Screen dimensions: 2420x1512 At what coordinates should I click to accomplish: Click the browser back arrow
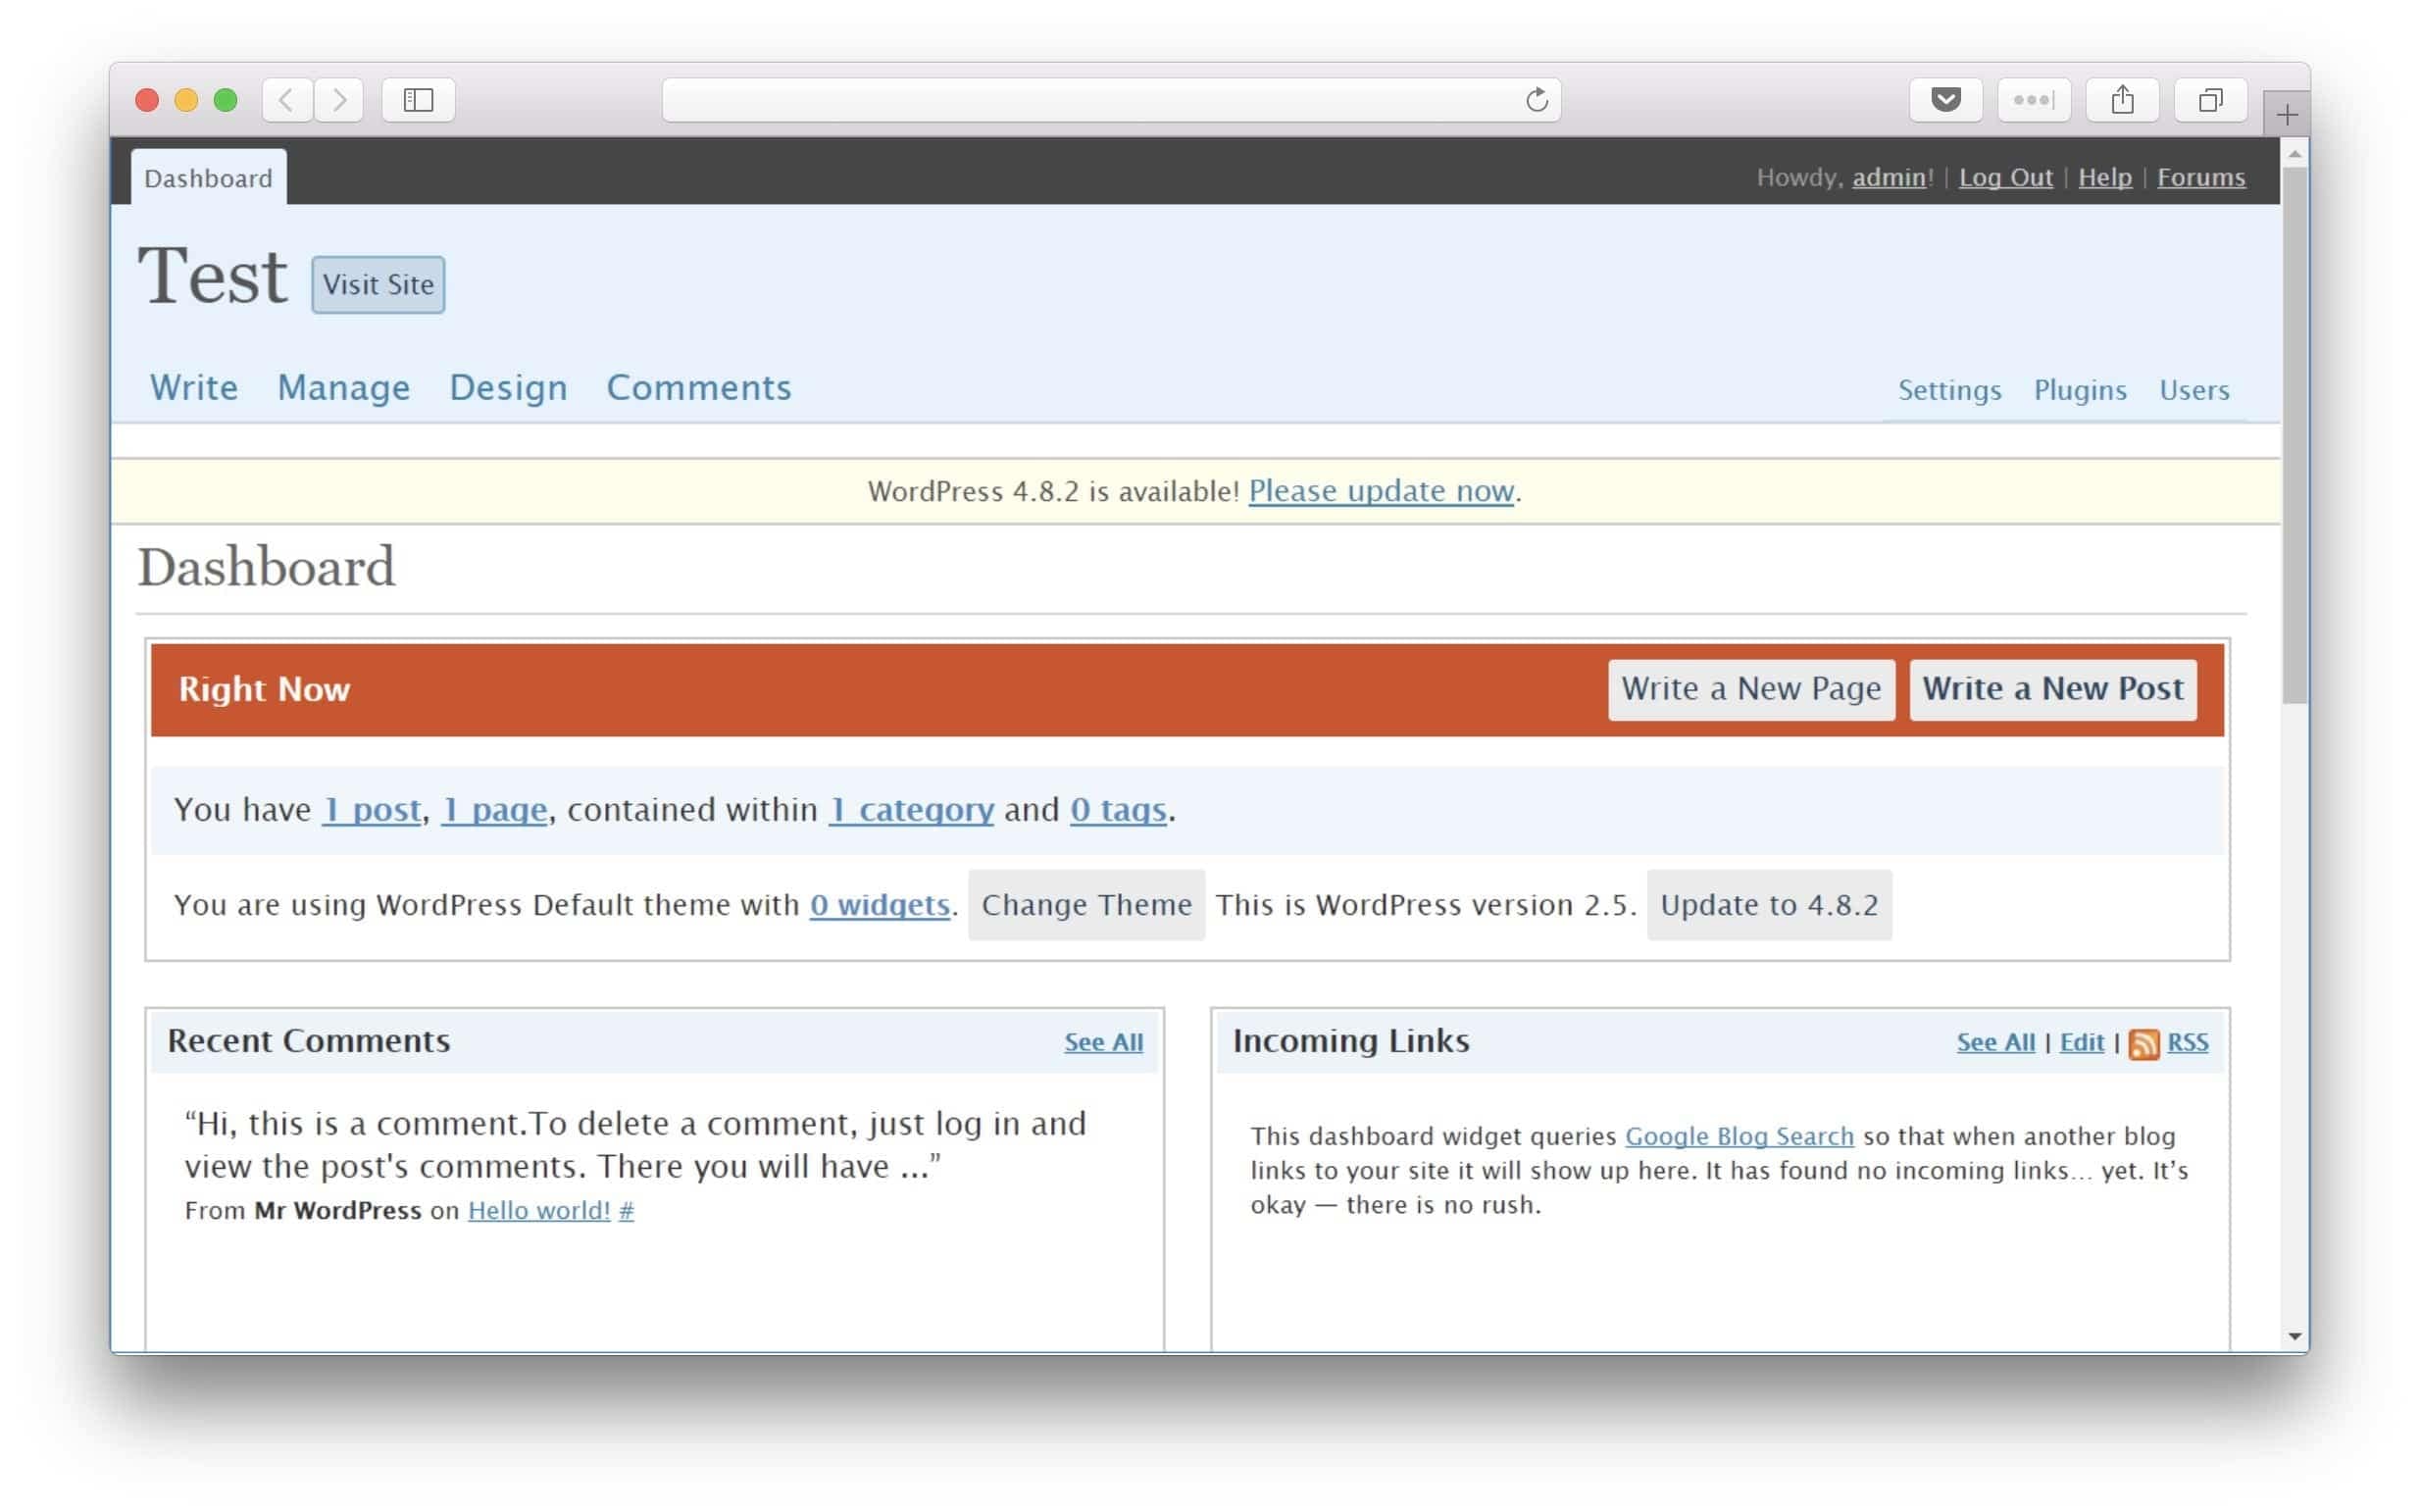point(286,100)
